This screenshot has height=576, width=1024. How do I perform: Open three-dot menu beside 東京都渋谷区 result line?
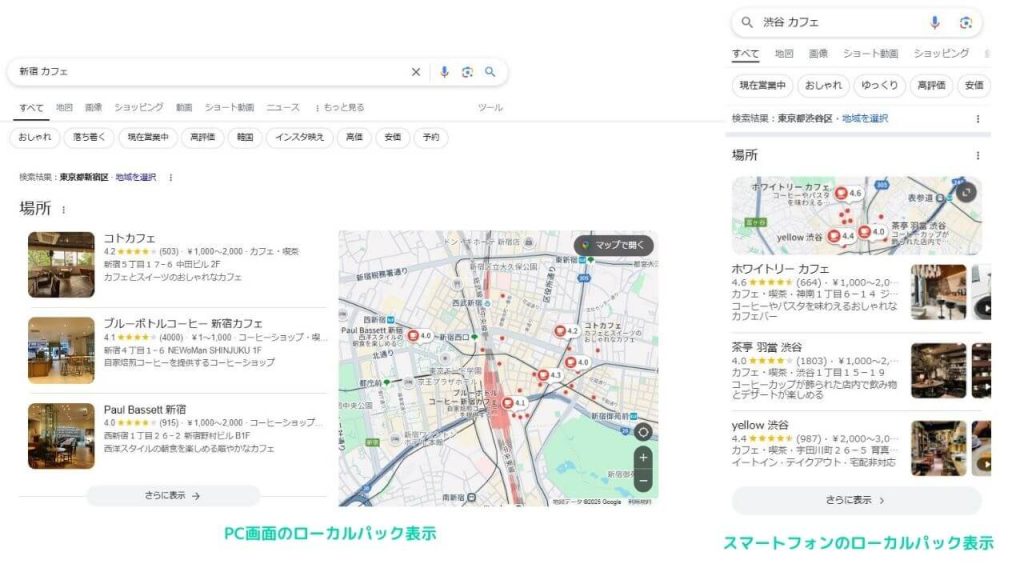click(x=978, y=119)
